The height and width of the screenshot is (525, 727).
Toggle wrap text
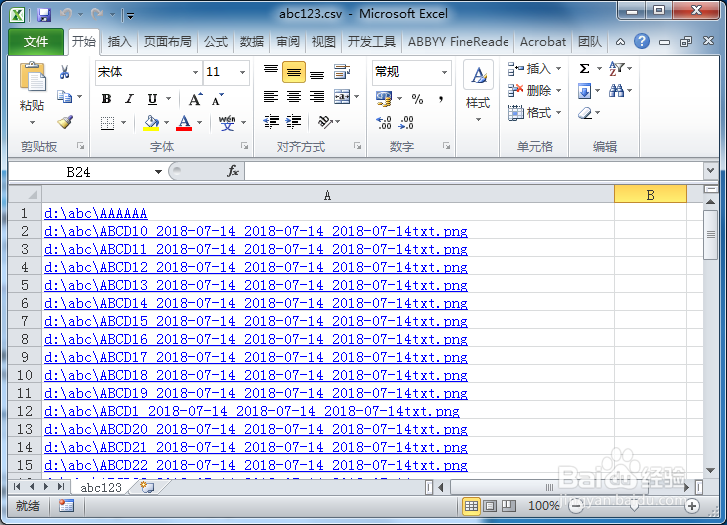click(x=342, y=72)
